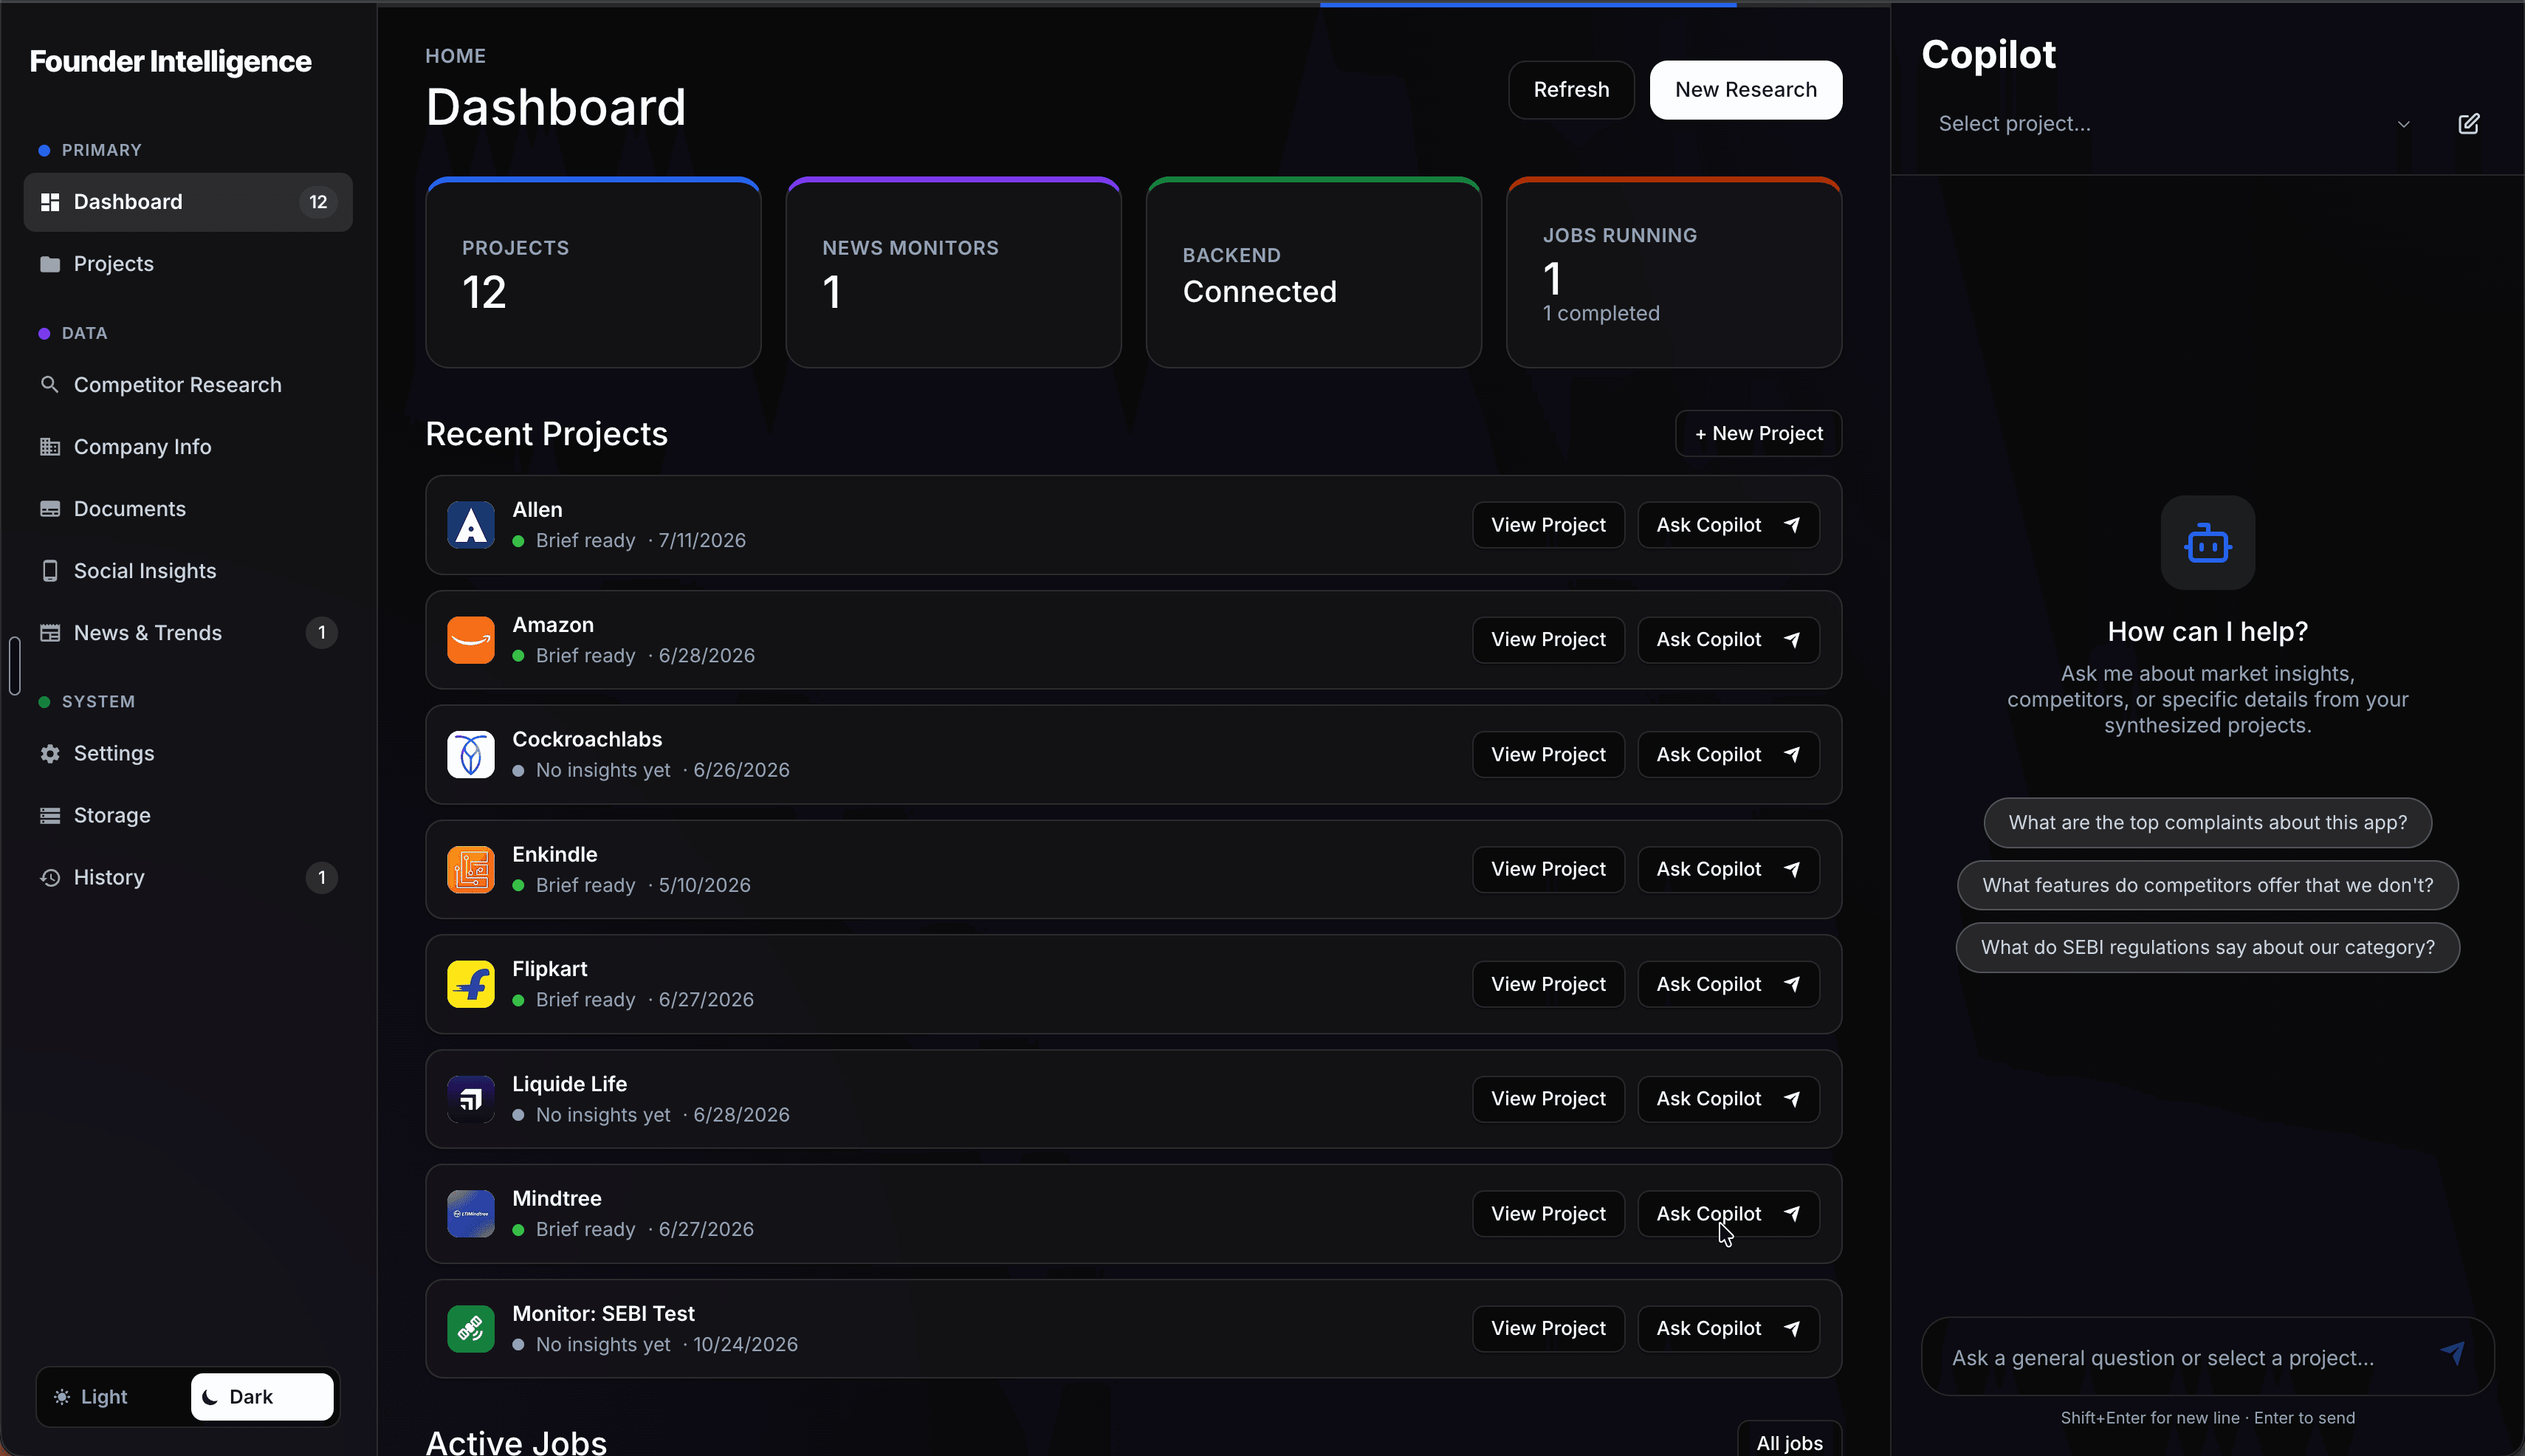The image size is (2525, 1456).
Task: Click the Competitor Research magnifier icon
Action: pos(49,384)
